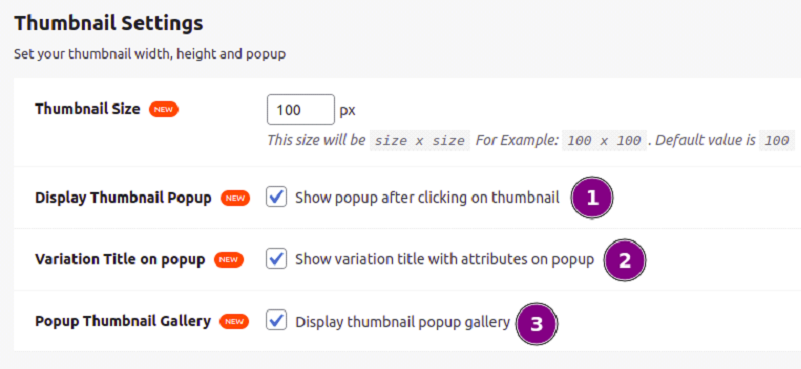Toggle Show variation title with attributes checkbox
The height and width of the screenshot is (369, 801).
[x=276, y=259]
